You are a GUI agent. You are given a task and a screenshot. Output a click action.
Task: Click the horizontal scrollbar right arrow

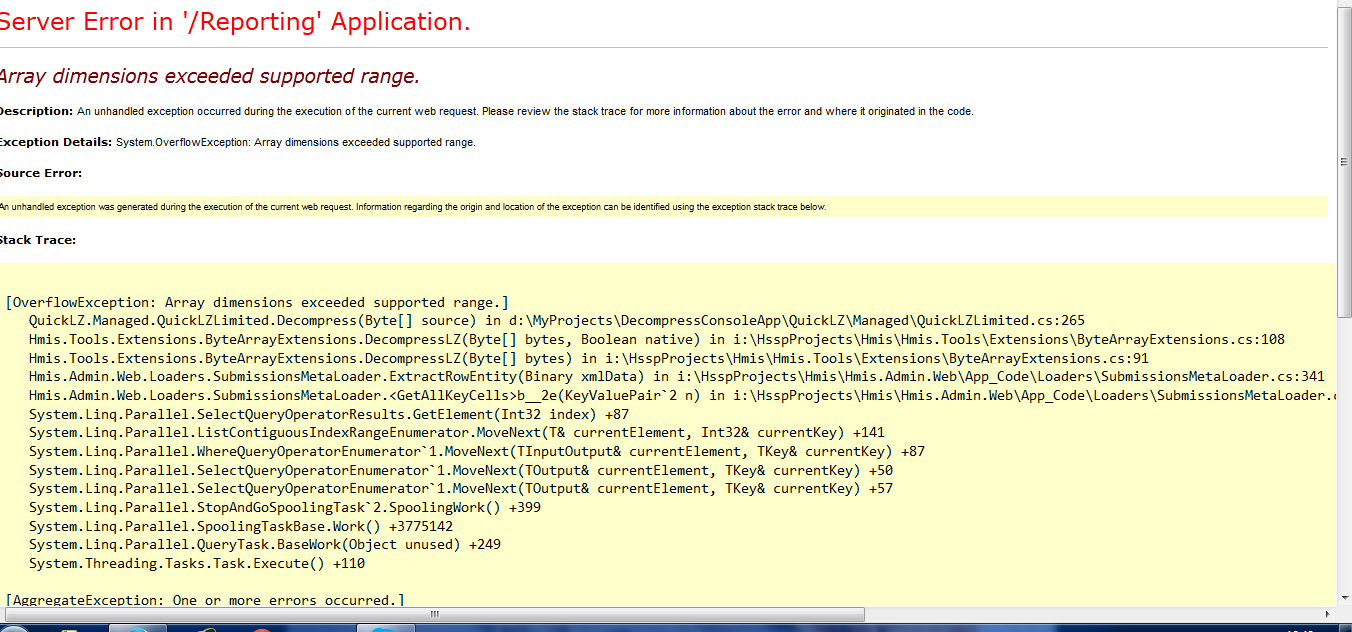[1328, 614]
